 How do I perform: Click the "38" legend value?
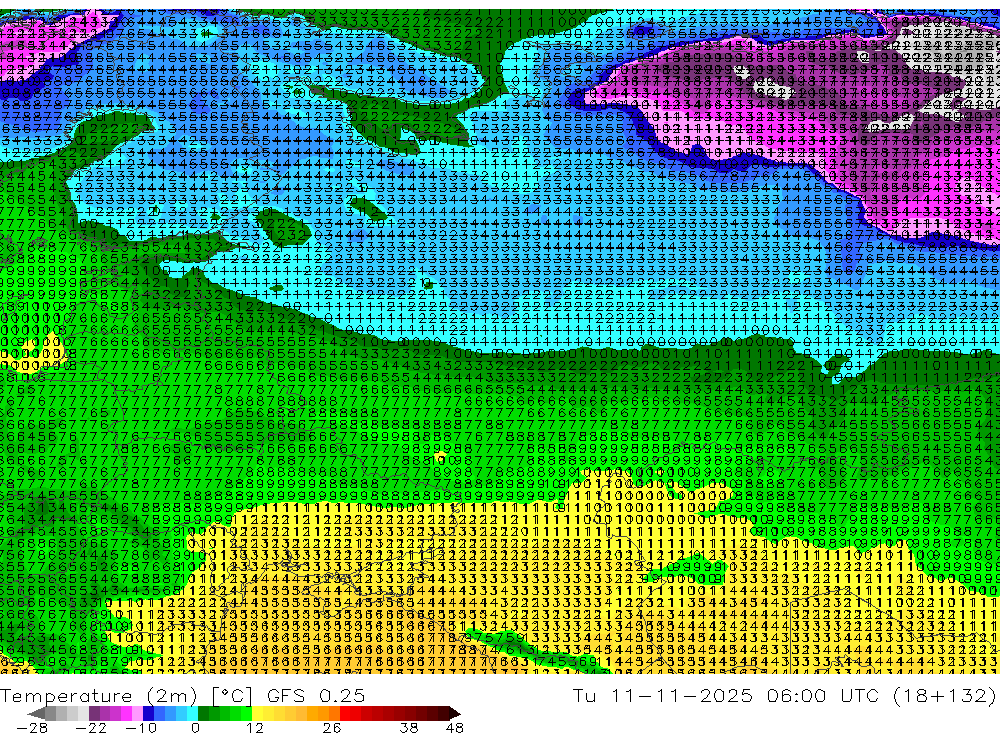[409, 727]
